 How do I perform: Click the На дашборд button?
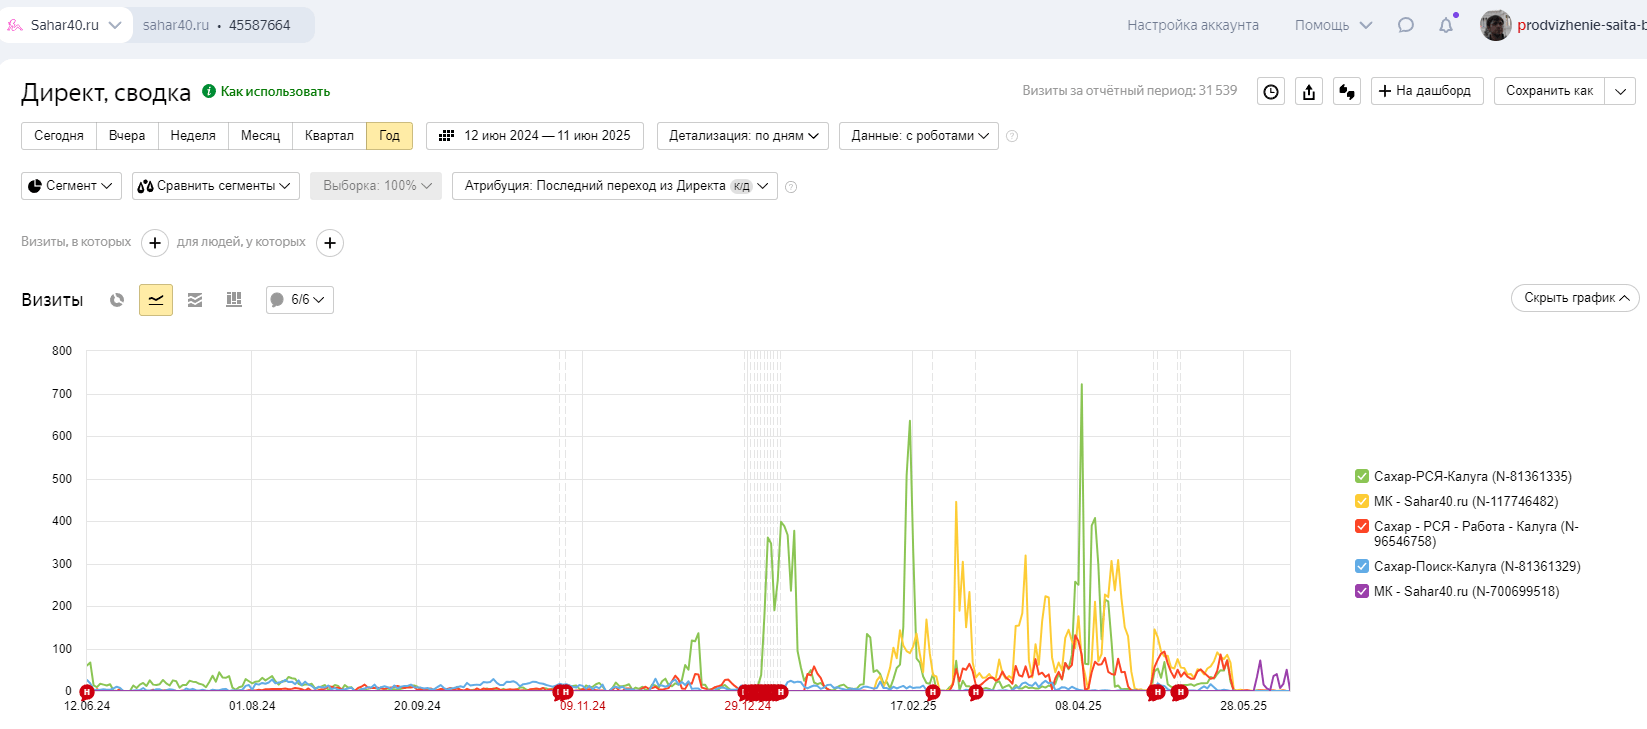tap(1425, 91)
